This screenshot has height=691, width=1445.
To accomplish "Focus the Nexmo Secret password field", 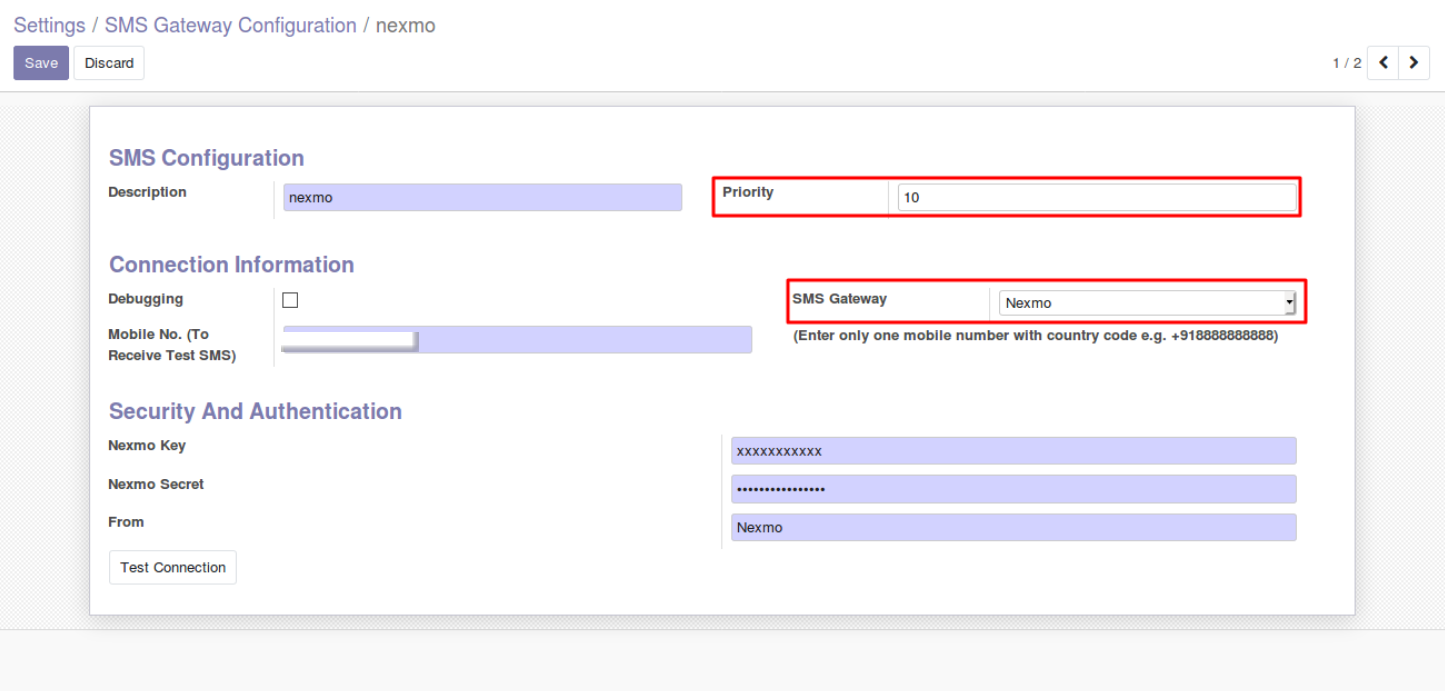I will [x=1013, y=489].
